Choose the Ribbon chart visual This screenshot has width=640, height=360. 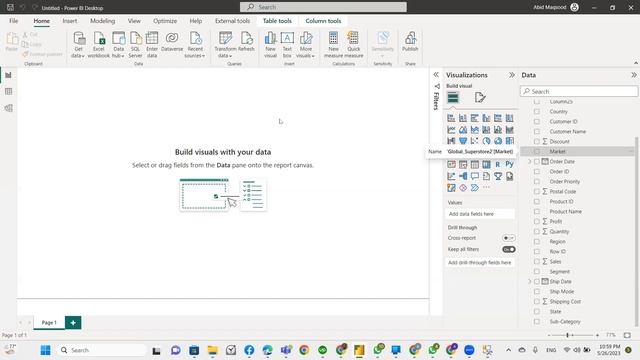click(x=509, y=129)
